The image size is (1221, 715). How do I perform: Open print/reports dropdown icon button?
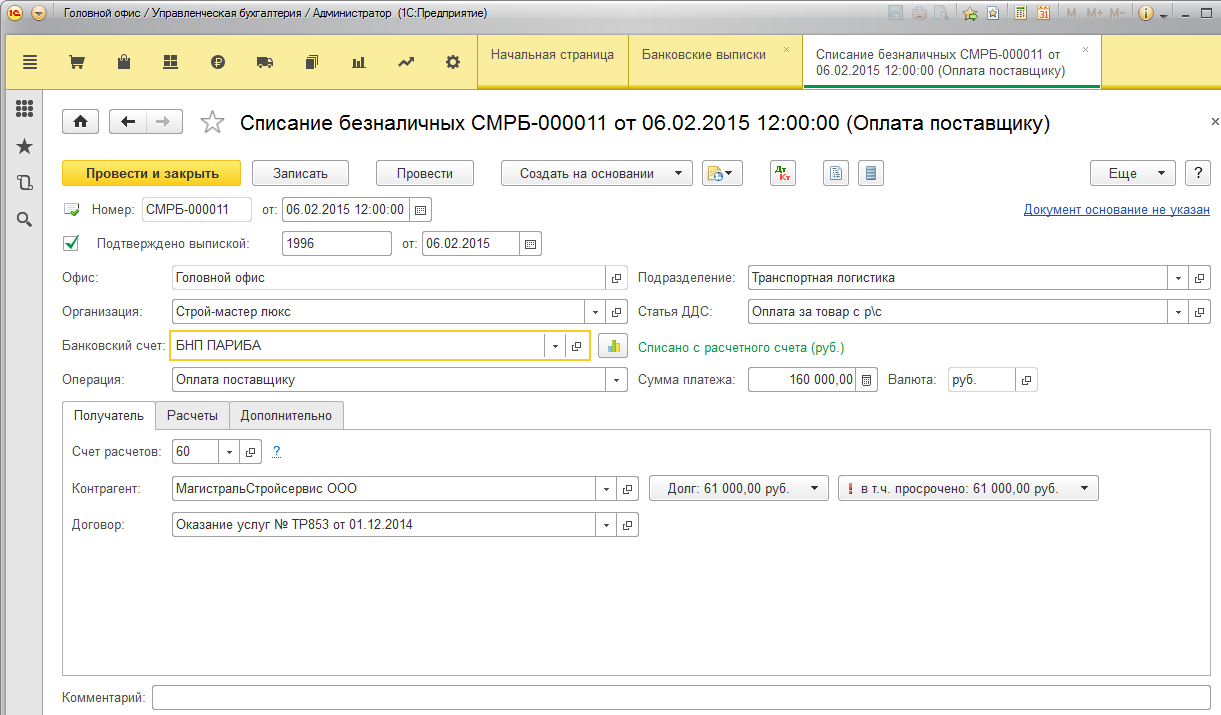point(722,173)
